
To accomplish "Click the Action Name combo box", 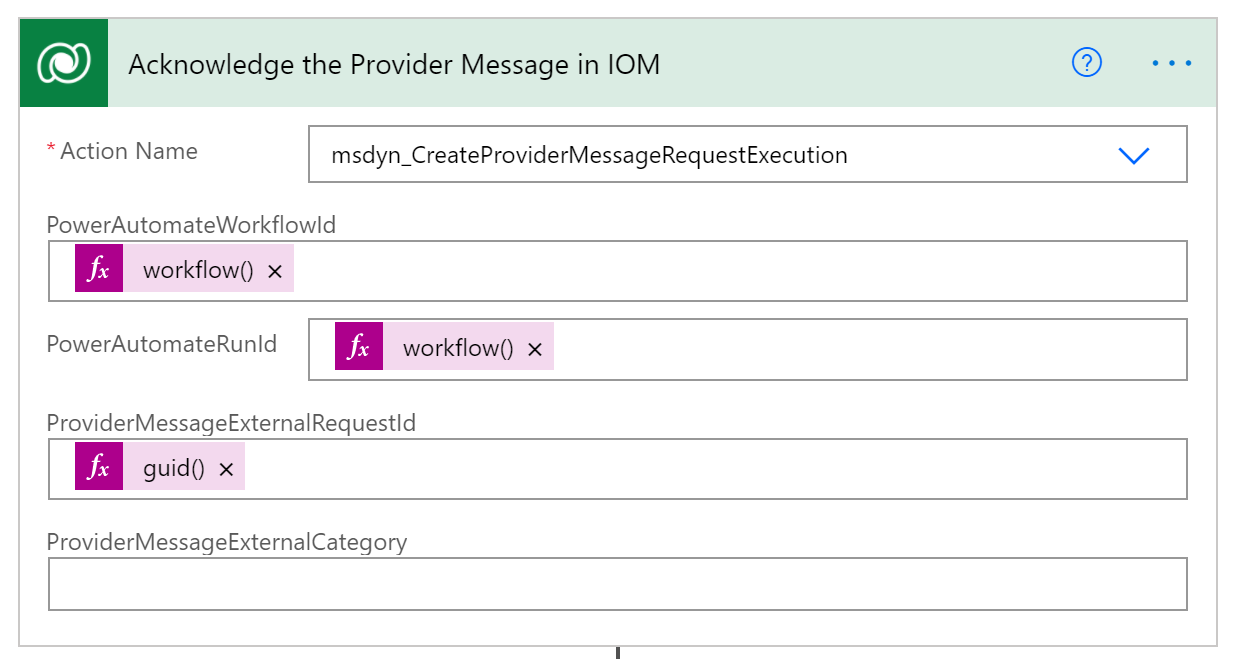I will [x=700, y=155].
